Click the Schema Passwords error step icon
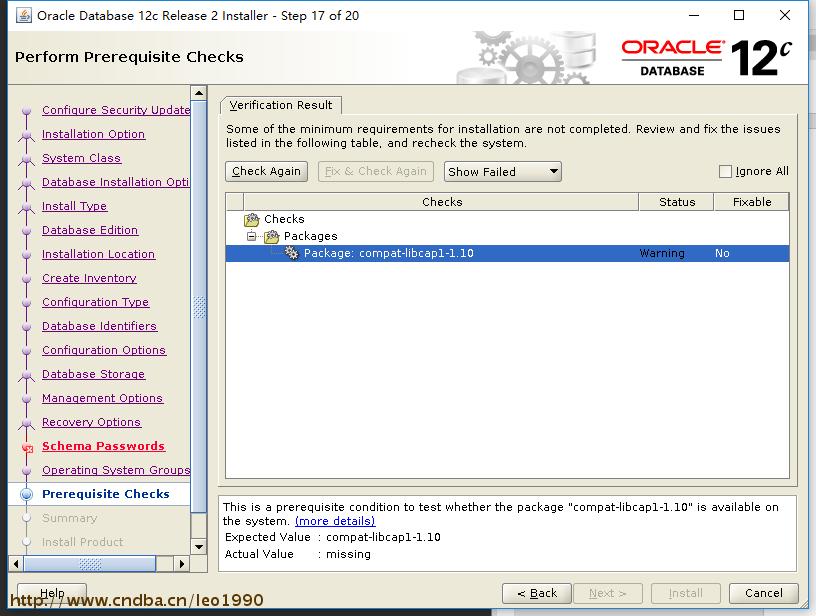 [27, 447]
